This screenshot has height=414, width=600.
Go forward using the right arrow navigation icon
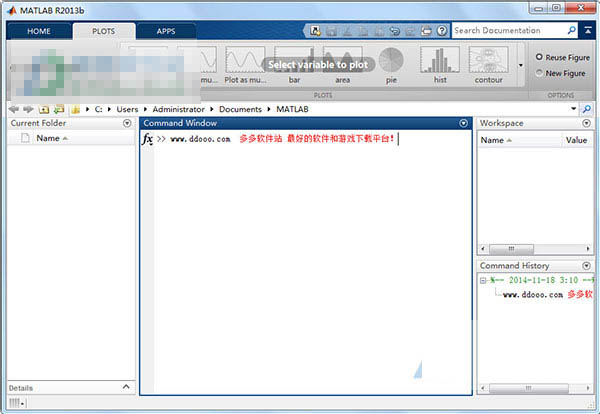pyautogui.click(x=28, y=109)
